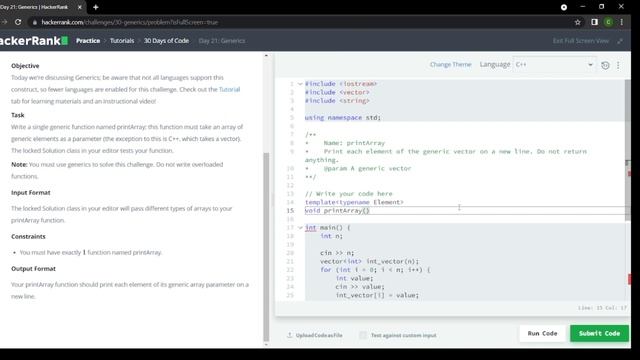Image resolution: width=640 pixels, height=360 pixels.
Task: Click Day 21: Generics breadcrumb
Action: tap(222, 41)
